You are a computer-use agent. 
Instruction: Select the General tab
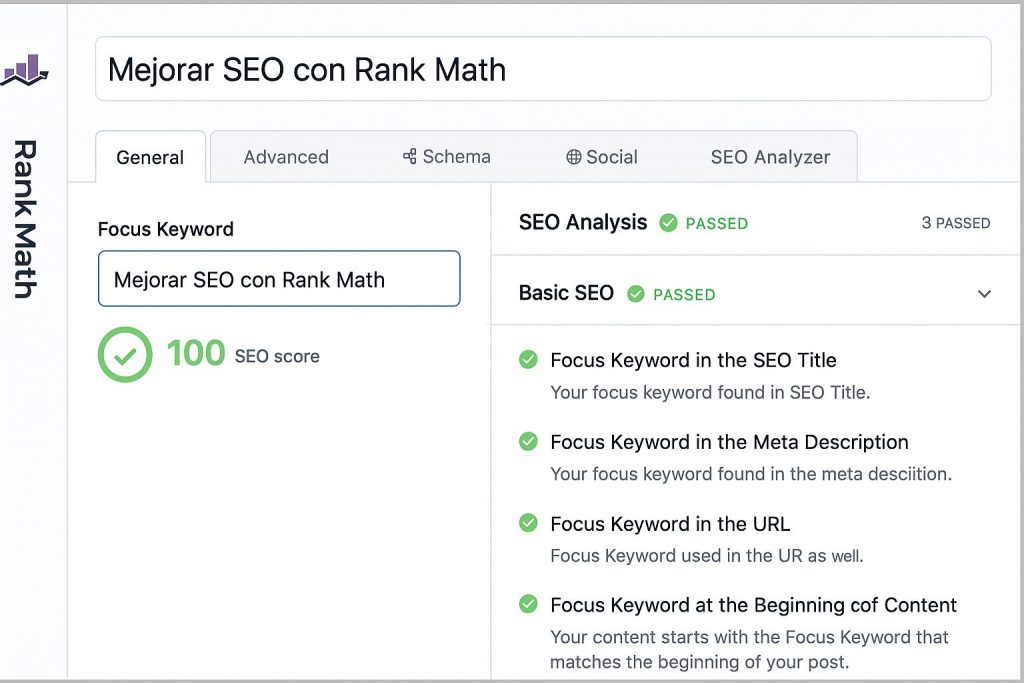coord(150,156)
